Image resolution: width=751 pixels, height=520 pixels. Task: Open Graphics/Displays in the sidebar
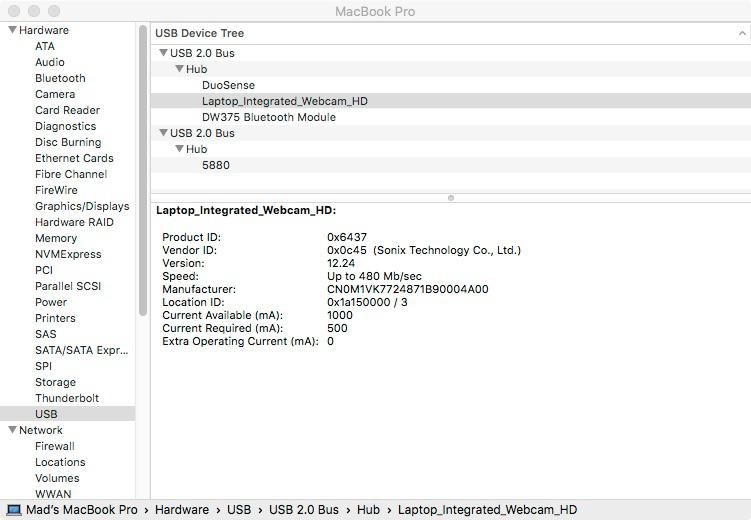(x=82, y=206)
